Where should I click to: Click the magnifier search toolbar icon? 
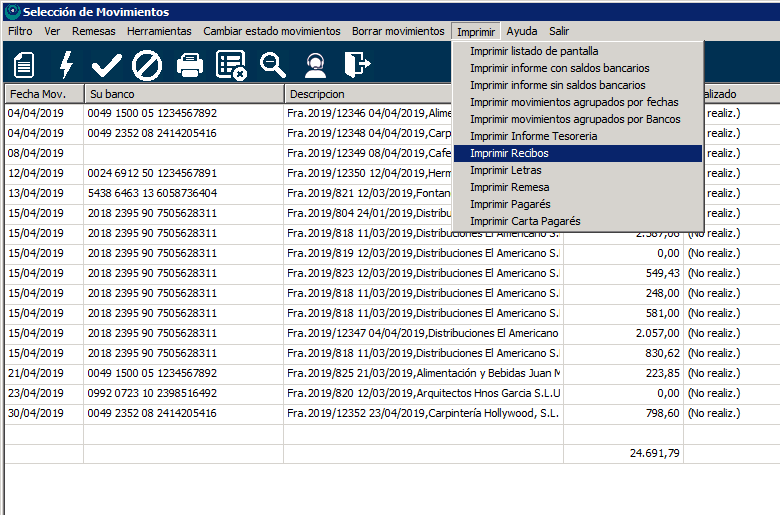tap(273, 65)
